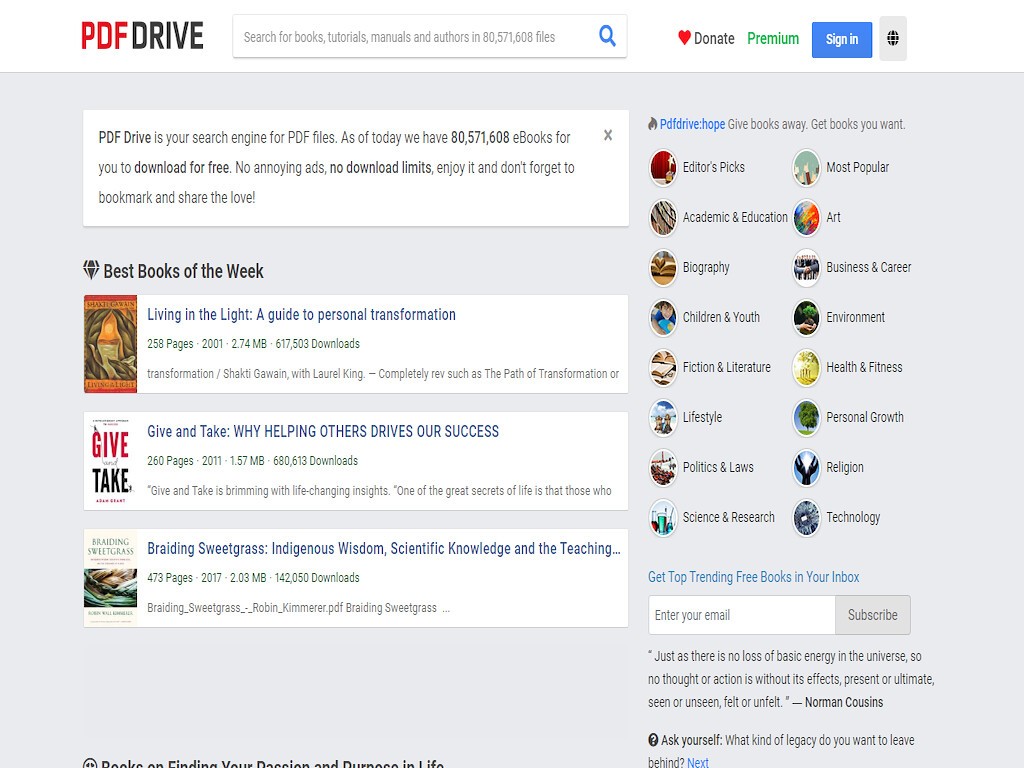Click the Technology category icon
The height and width of the screenshot is (768, 1024).
pyautogui.click(x=807, y=518)
